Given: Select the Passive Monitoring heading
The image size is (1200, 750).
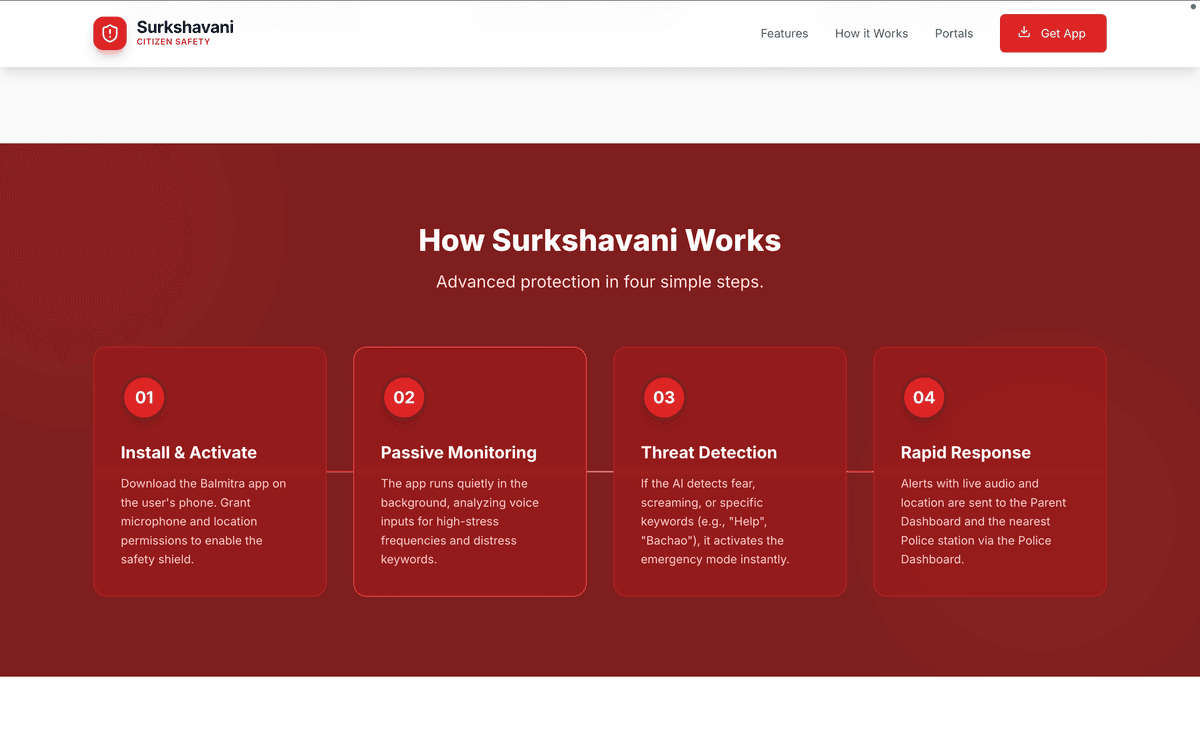Looking at the screenshot, I should pos(458,452).
